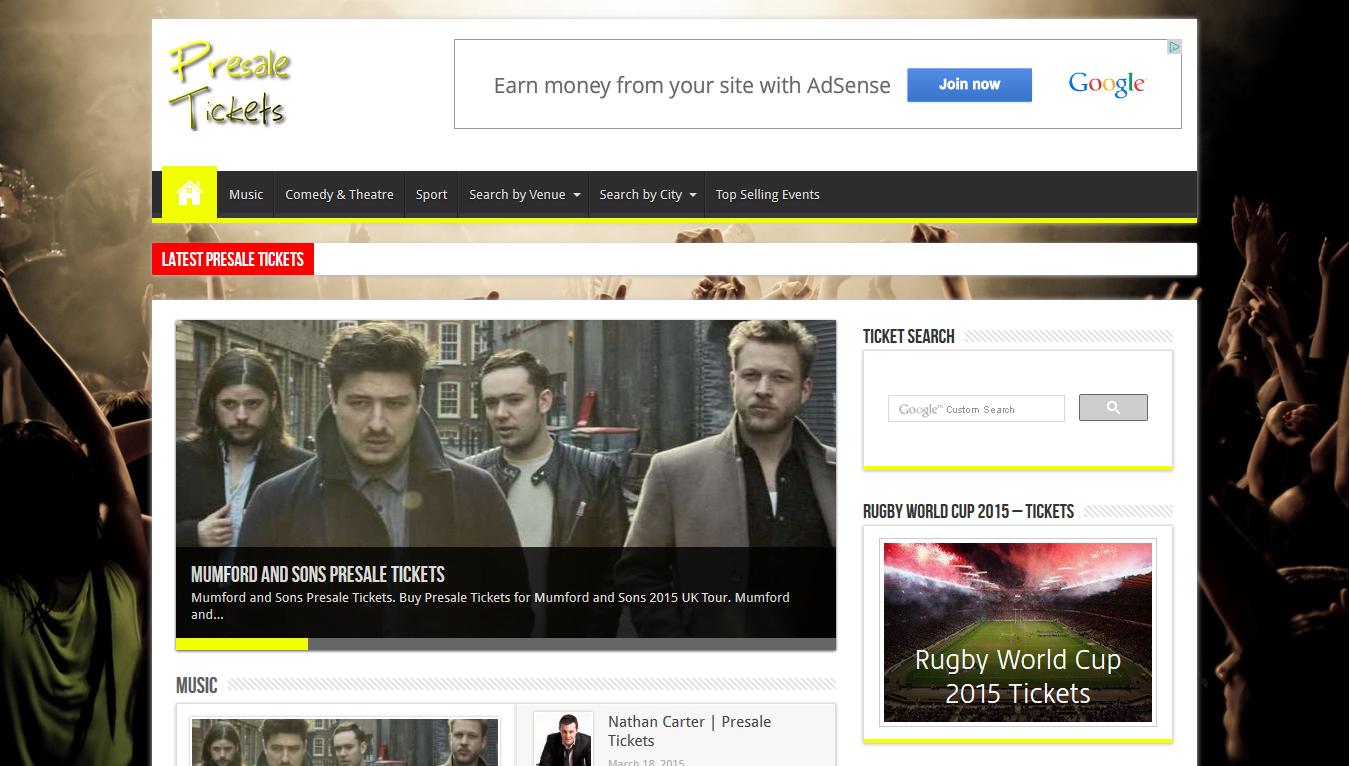Open Rugby World Cup 2015 Tickets image
The height and width of the screenshot is (766, 1350).
click(x=1018, y=633)
